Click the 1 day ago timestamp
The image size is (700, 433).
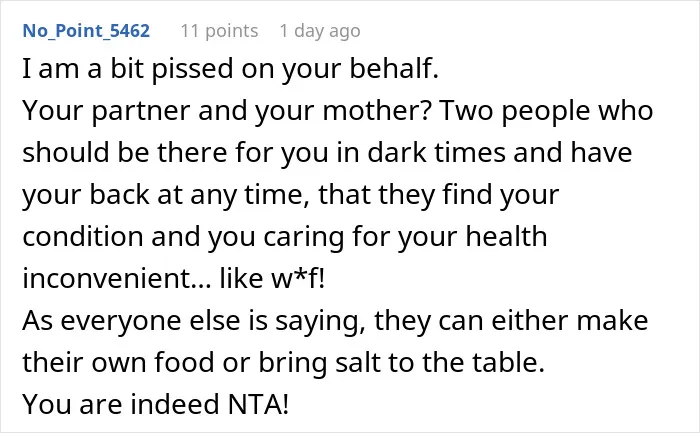(320, 31)
